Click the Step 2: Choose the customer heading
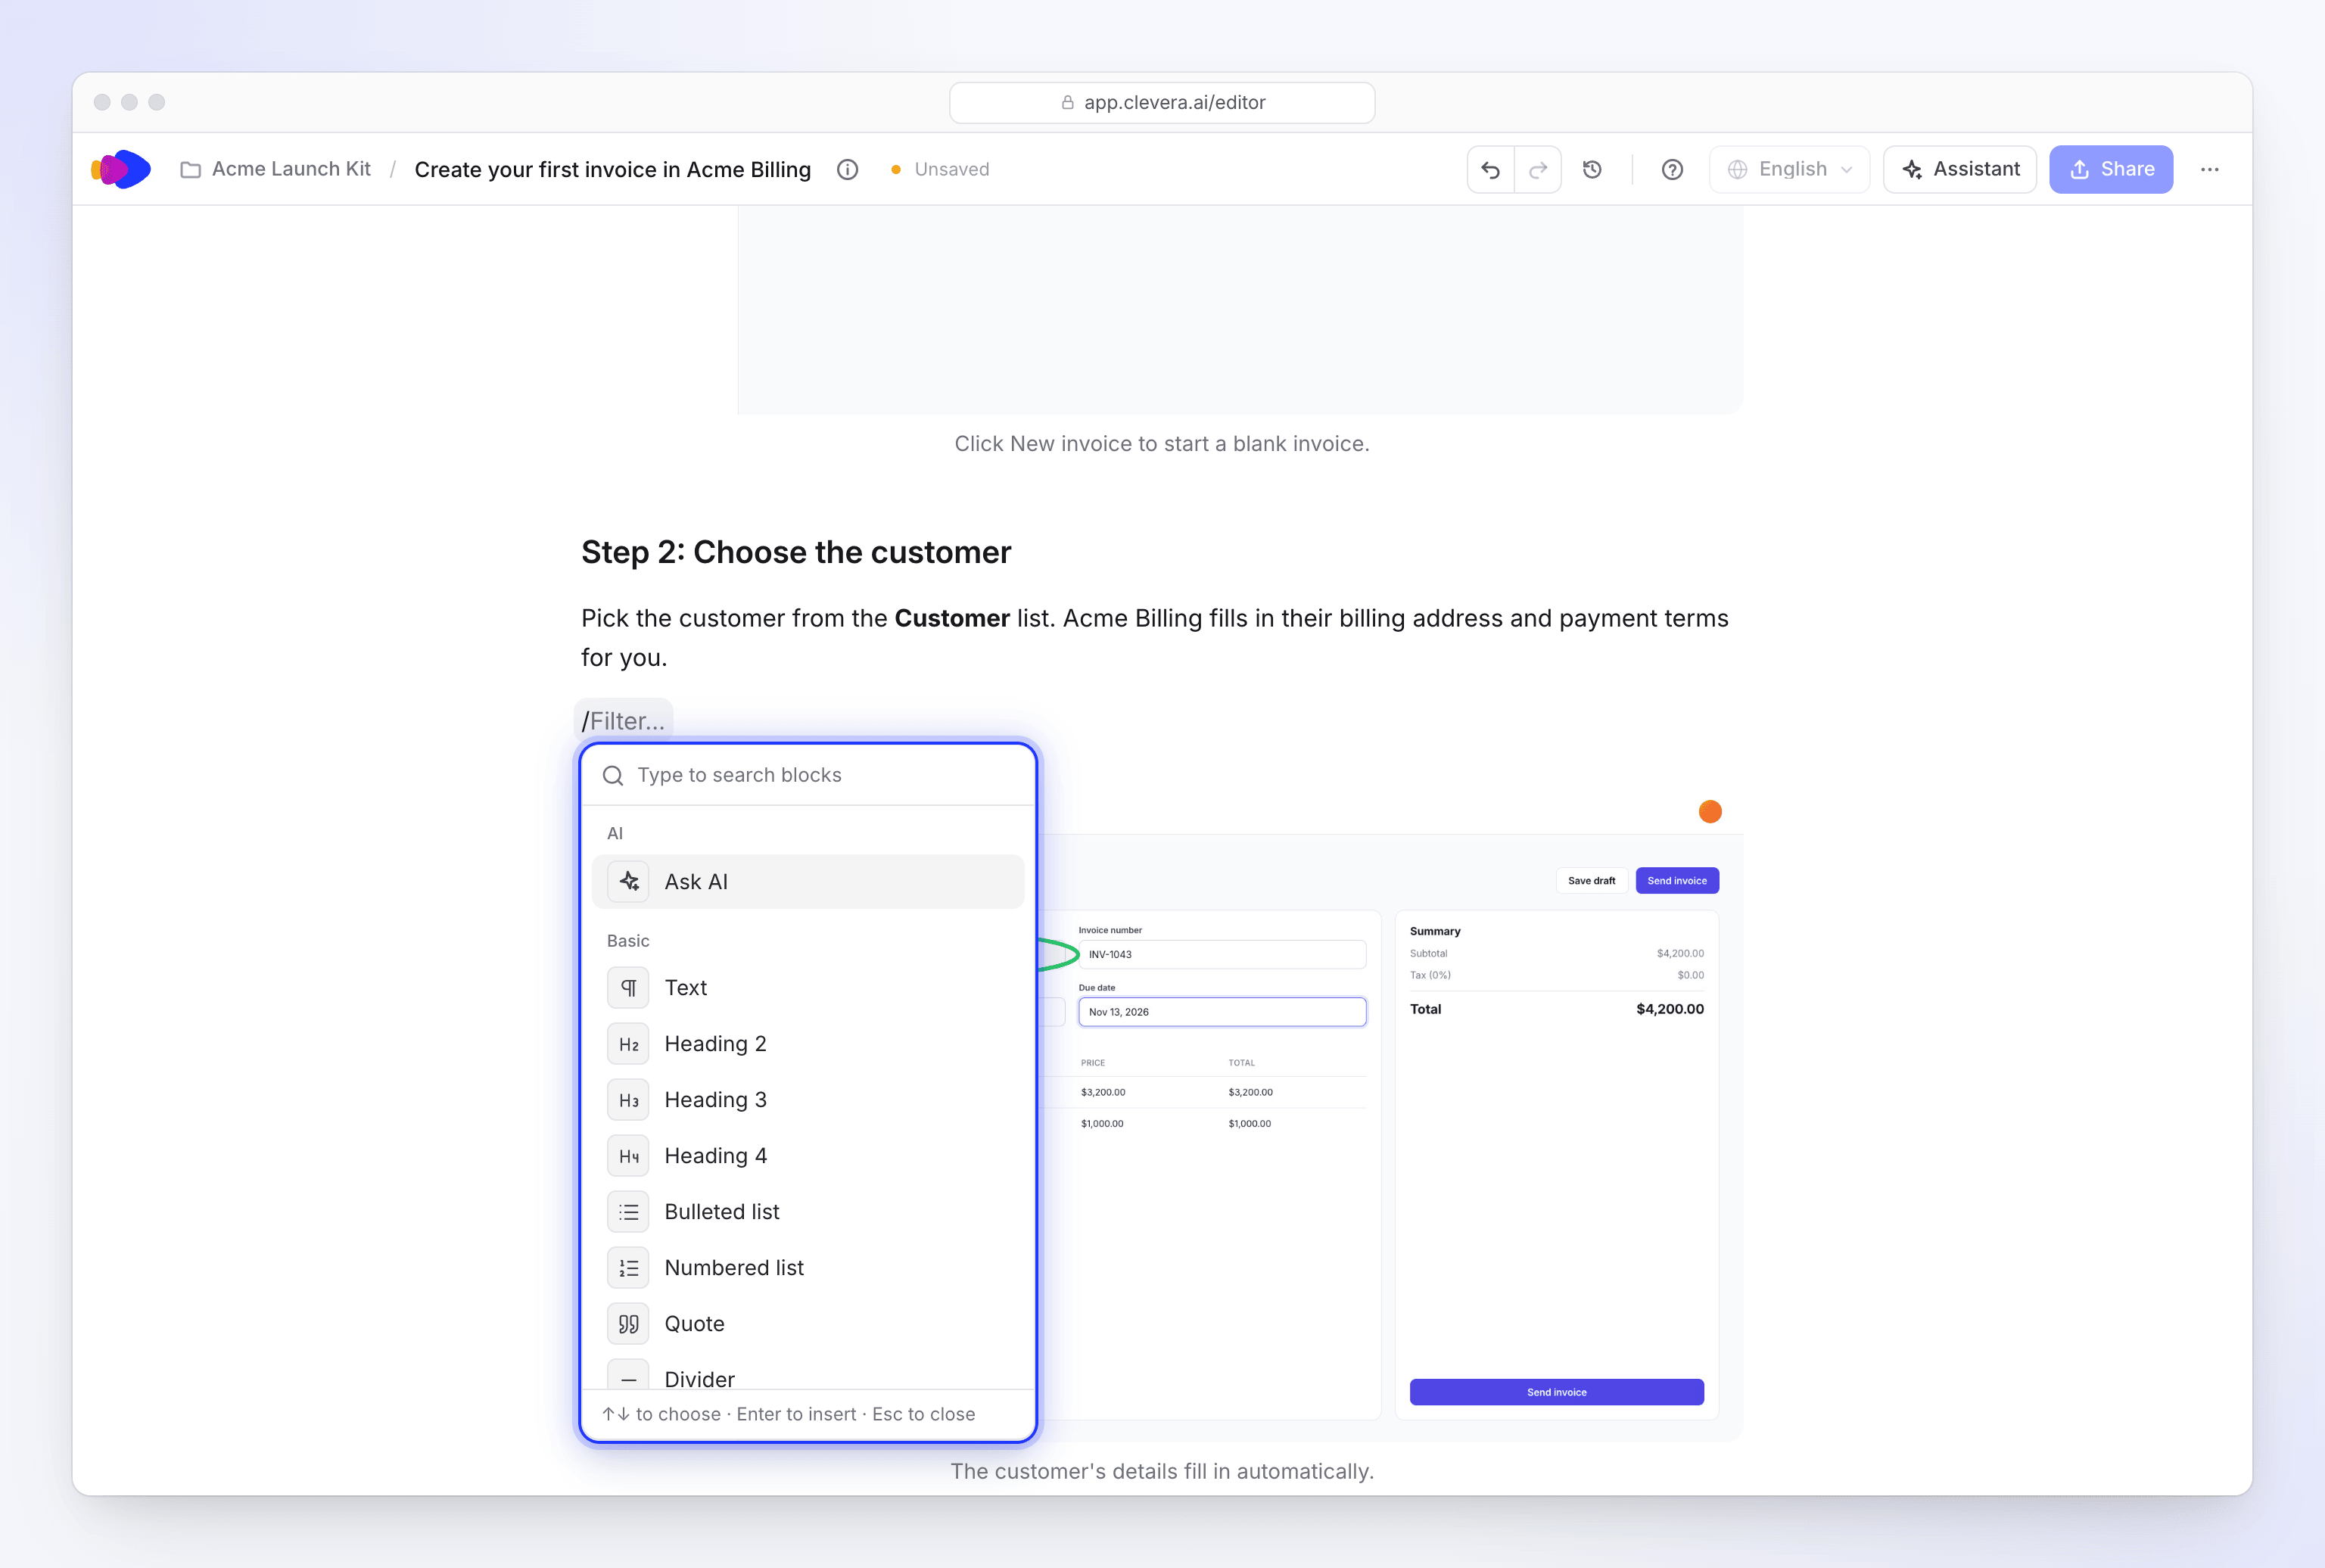The image size is (2325, 1568). pyautogui.click(x=796, y=552)
